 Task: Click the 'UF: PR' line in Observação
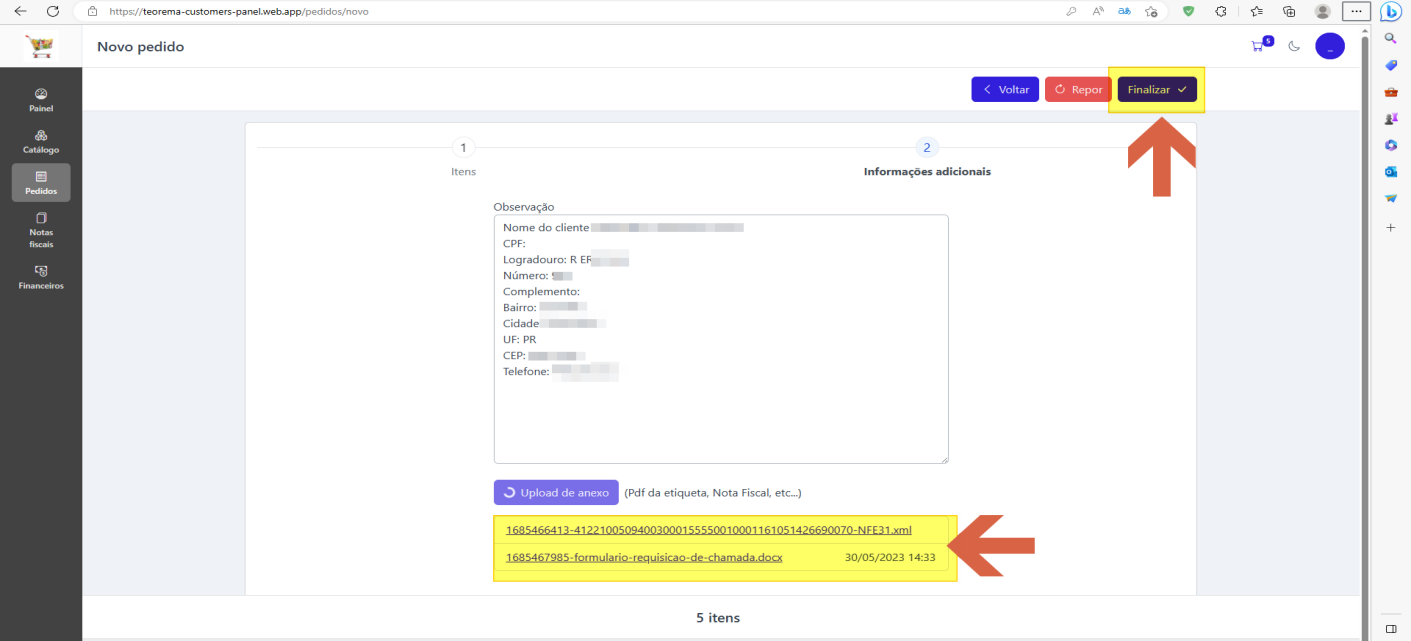(520, 340)
